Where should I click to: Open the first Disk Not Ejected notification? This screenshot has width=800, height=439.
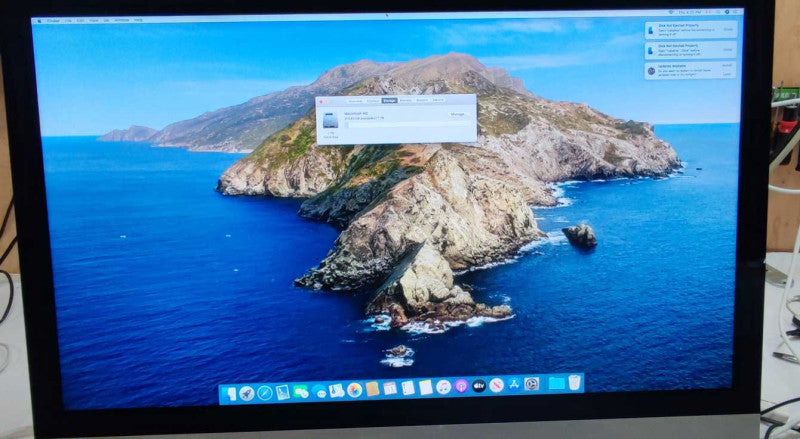[691, 30]
